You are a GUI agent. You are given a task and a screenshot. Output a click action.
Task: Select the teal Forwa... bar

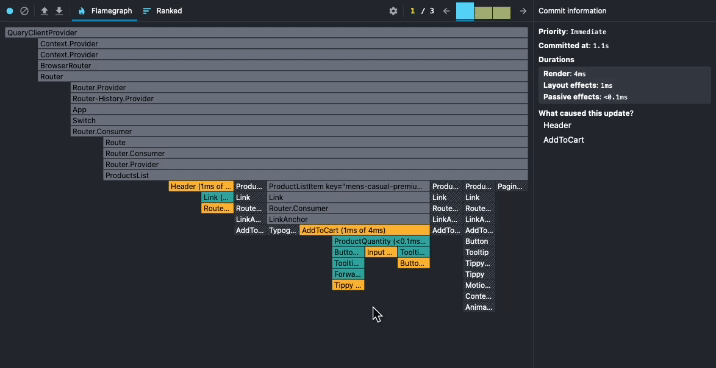(348, 274)
